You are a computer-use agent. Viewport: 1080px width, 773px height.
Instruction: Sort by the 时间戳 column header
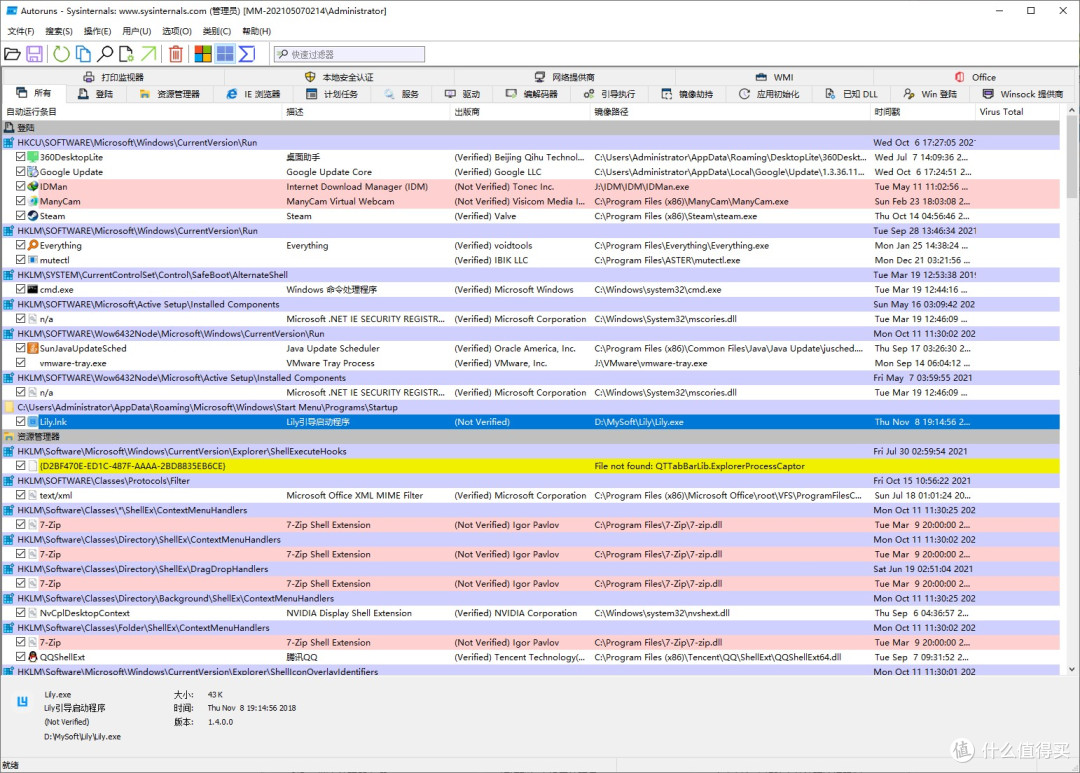click(x=923, y=112)
